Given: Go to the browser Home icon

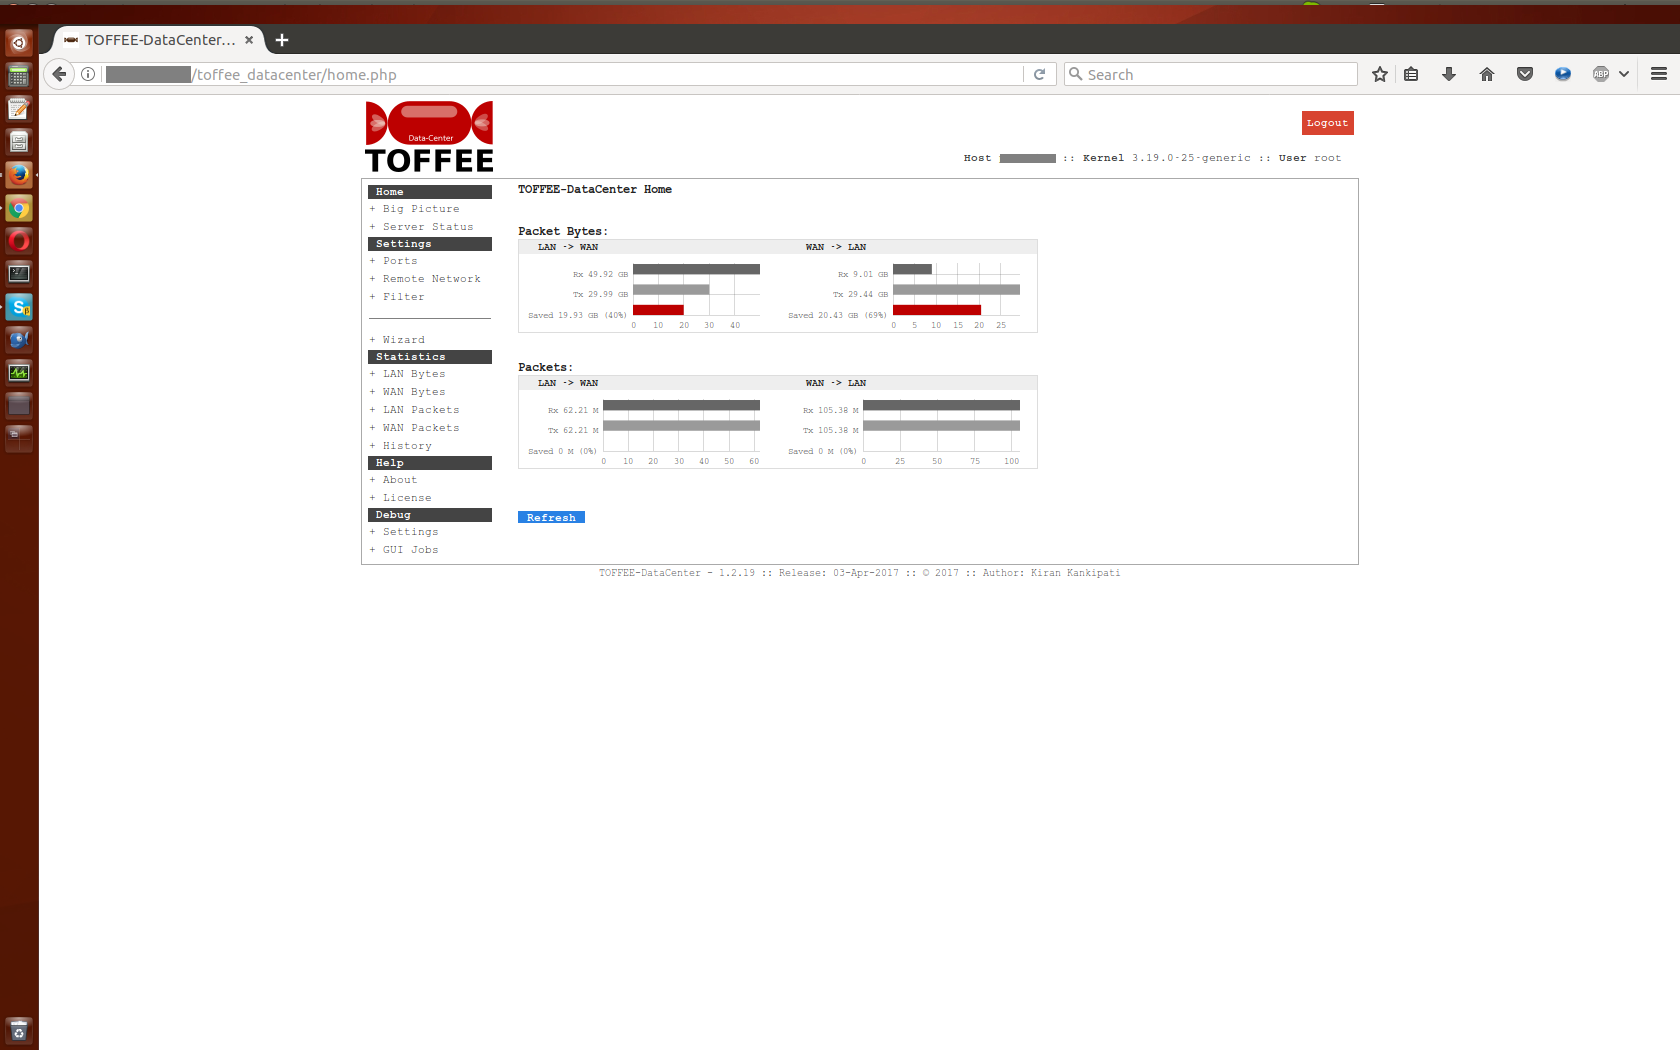Looking at the screenshot, I should click(x=1487, y=74).
